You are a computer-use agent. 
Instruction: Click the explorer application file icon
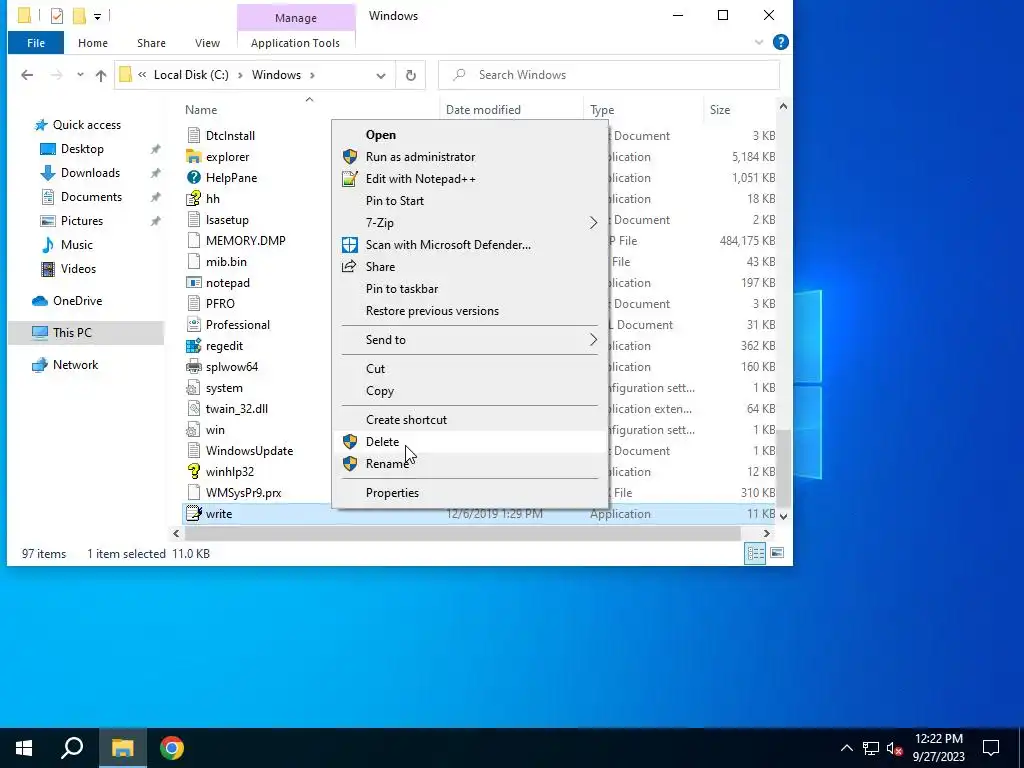pos(193,157)
